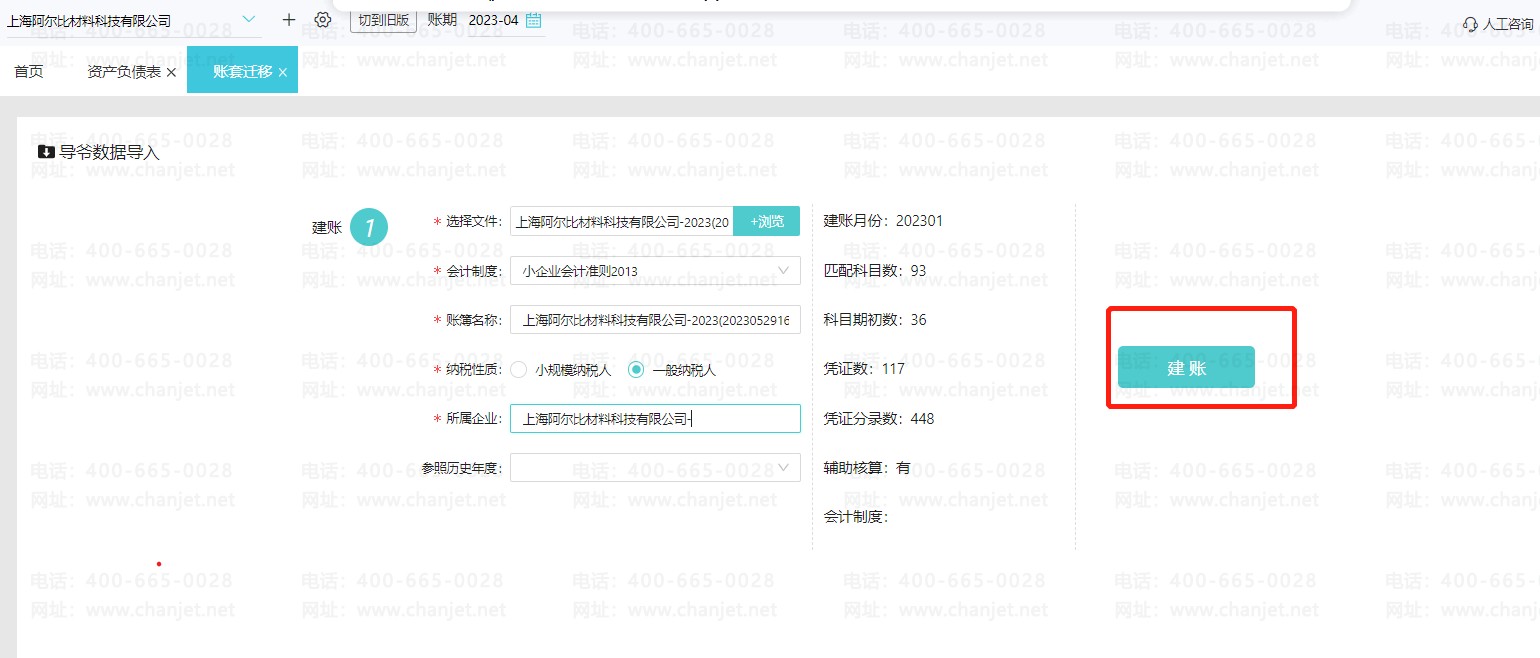Click into the 账簿名称 input field

[x=655, y=320]
